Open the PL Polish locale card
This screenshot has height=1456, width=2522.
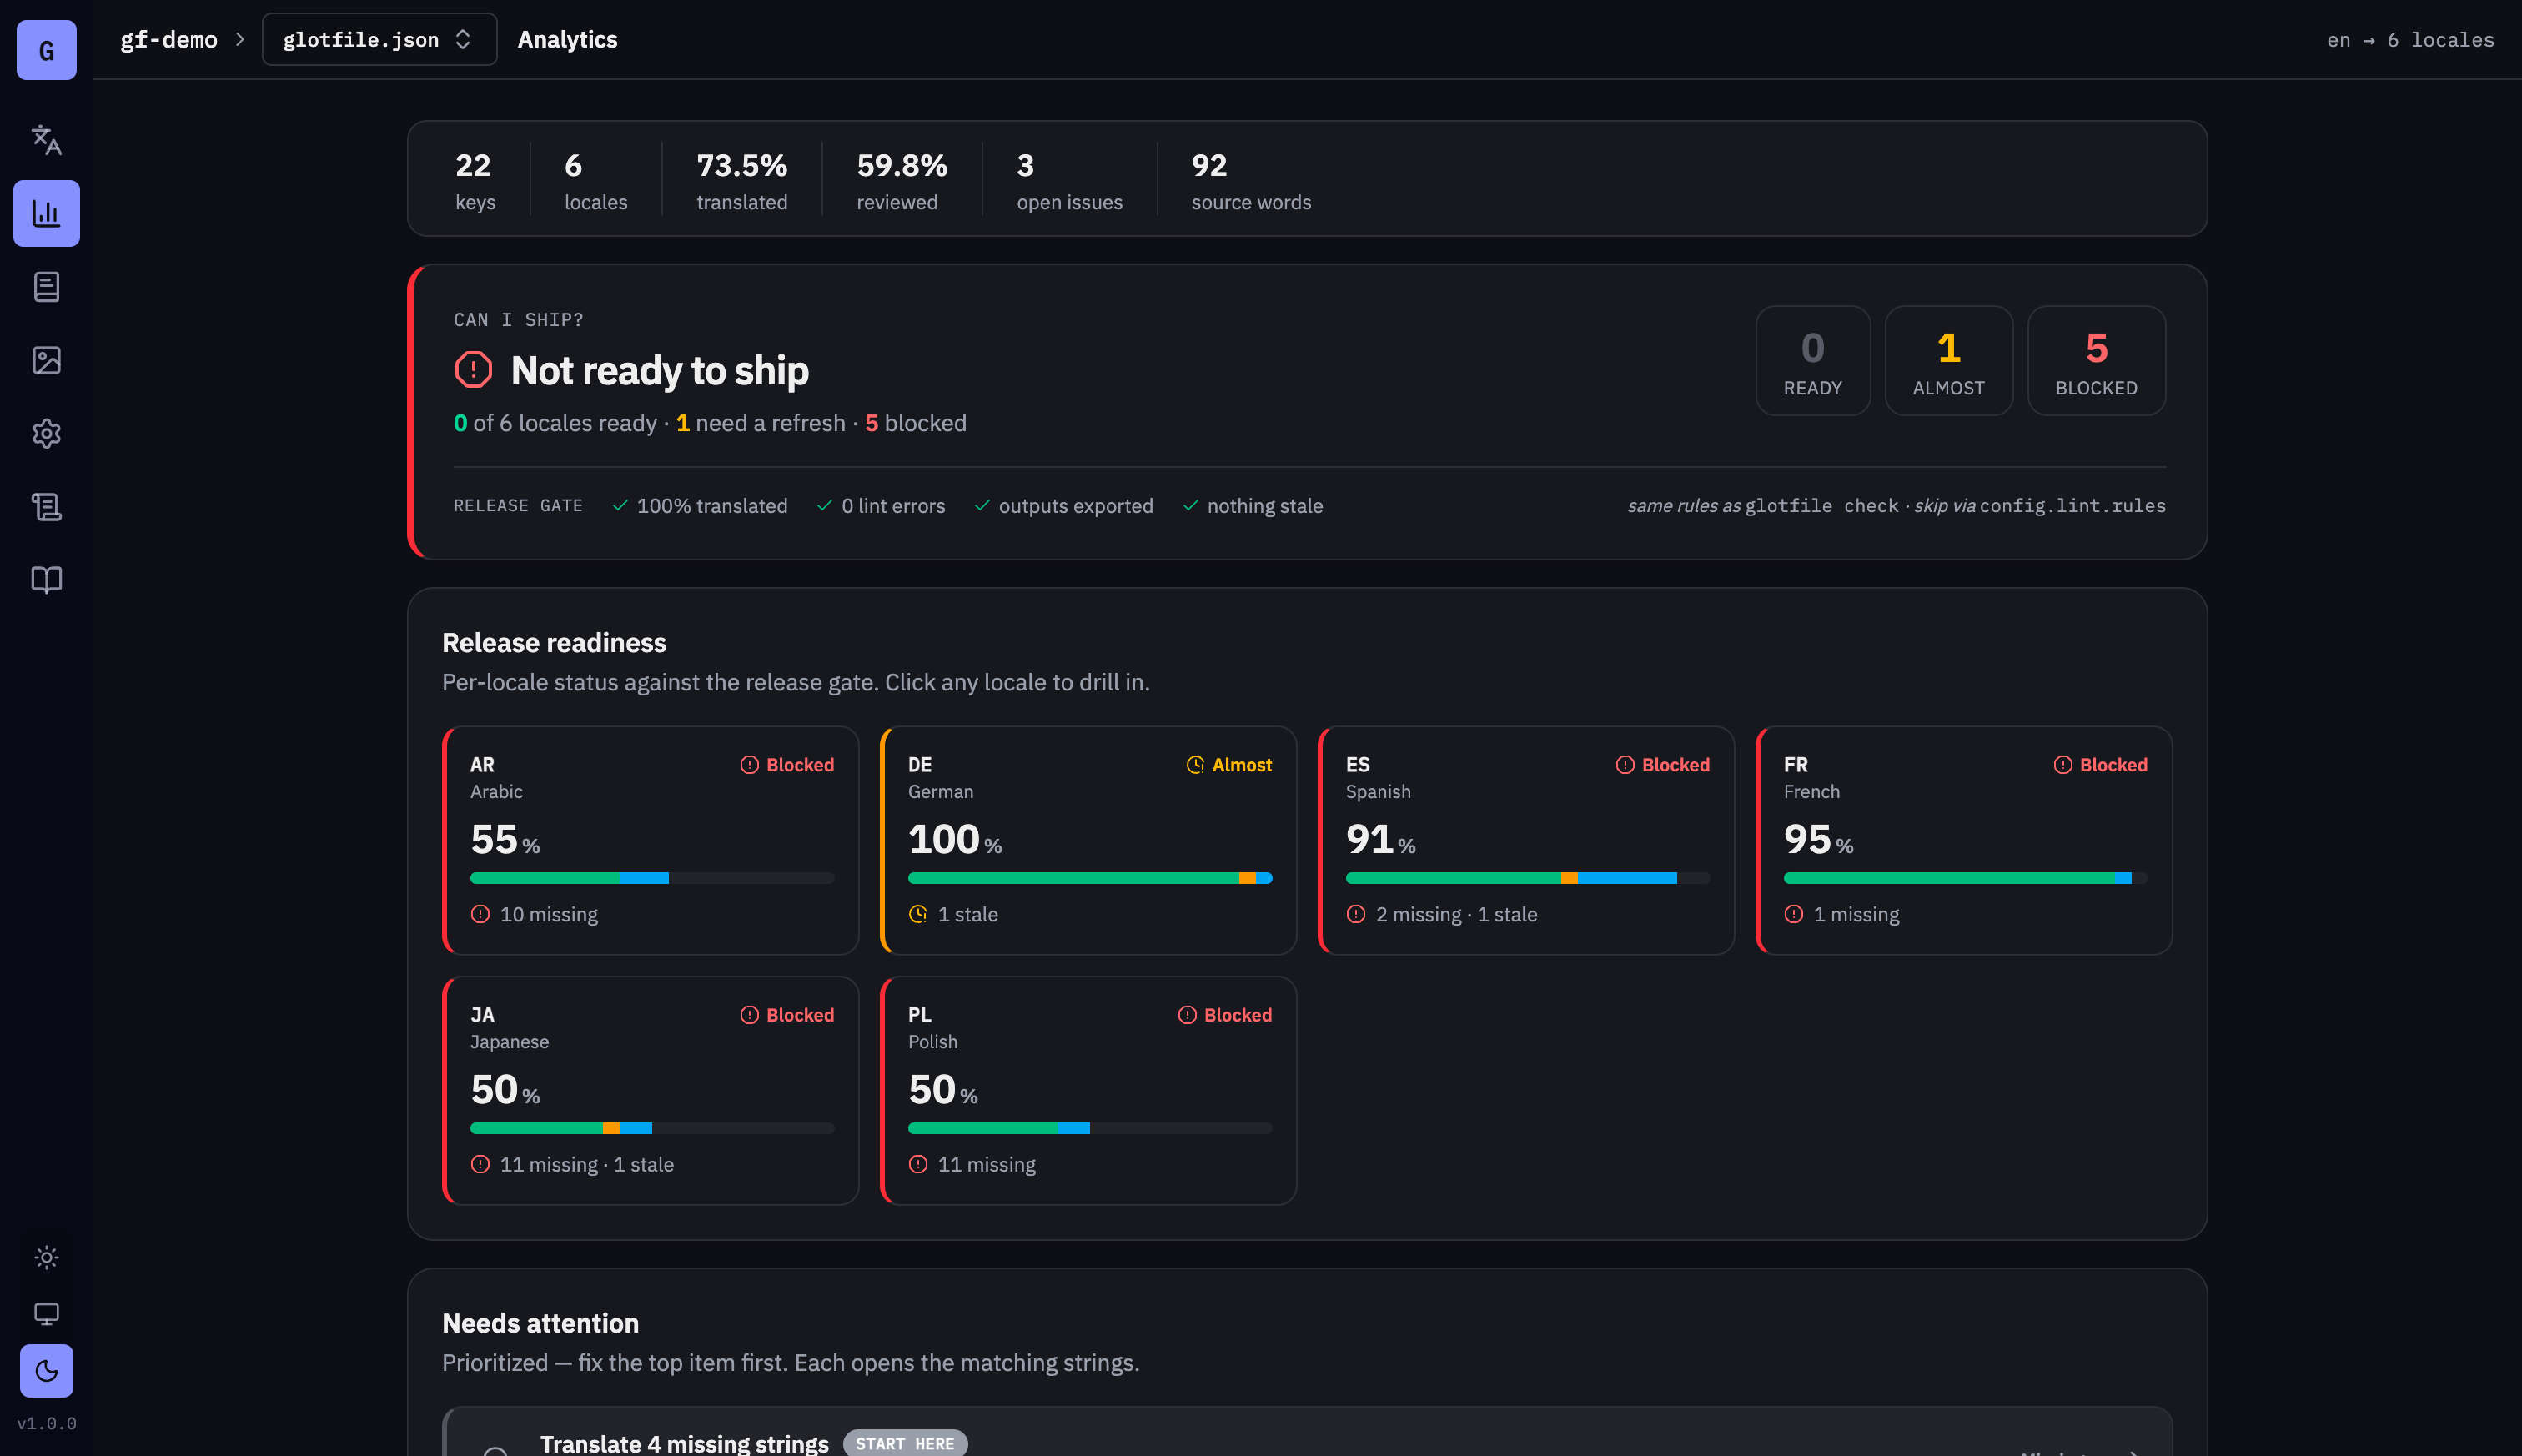tap(1089, 1091)
